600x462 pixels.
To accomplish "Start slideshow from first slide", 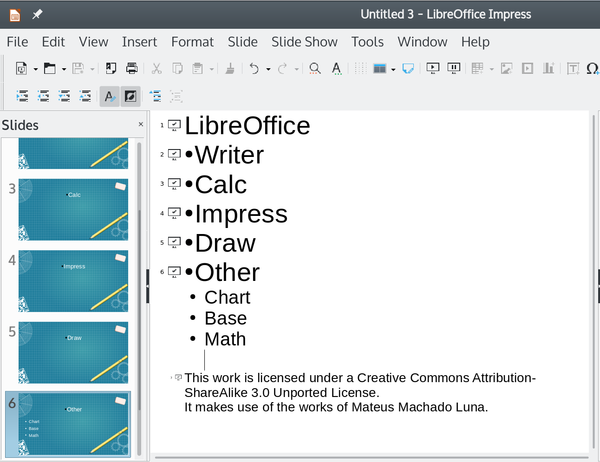I will (x=433, y=69).
